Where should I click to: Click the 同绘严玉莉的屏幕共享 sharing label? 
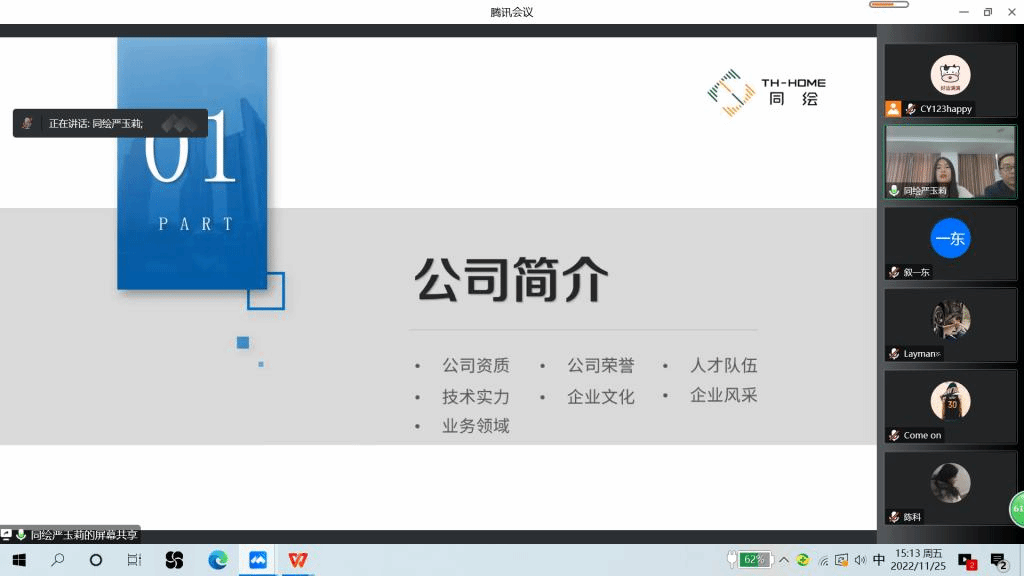[82, 535]
